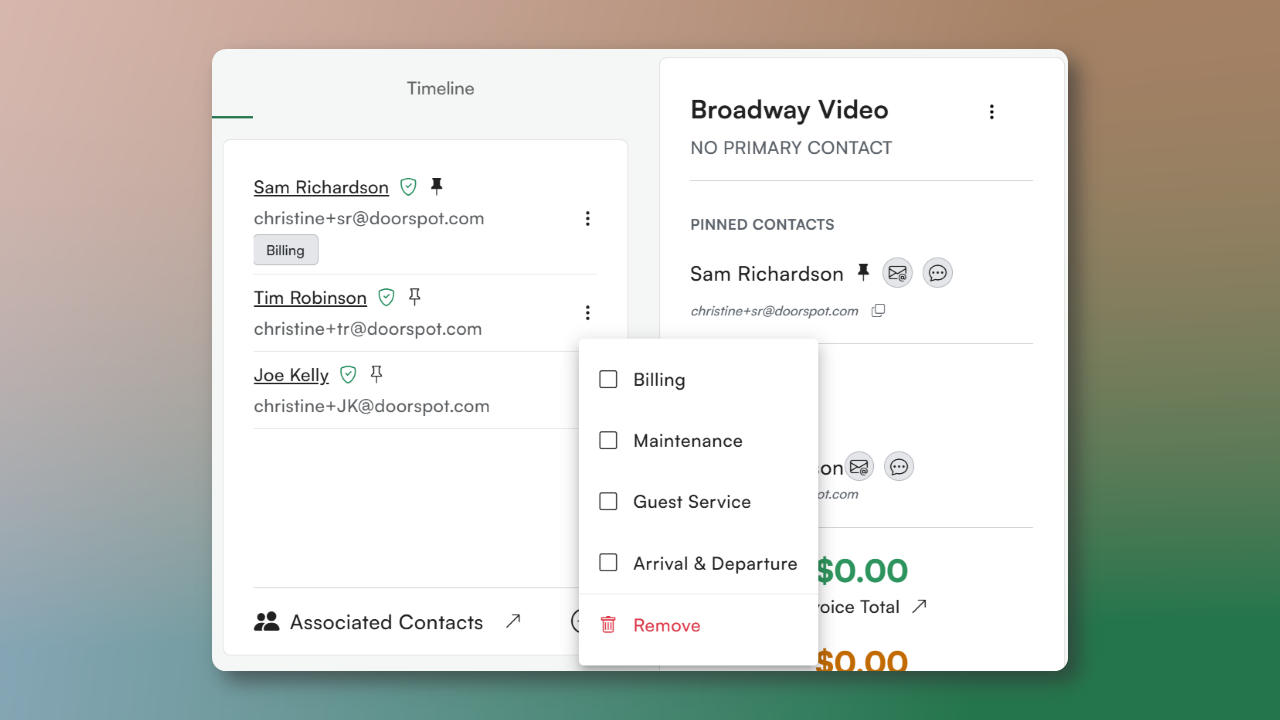Check the Billing checkbox
This screenshot has height=720, width=1280.
click(608, 380)
